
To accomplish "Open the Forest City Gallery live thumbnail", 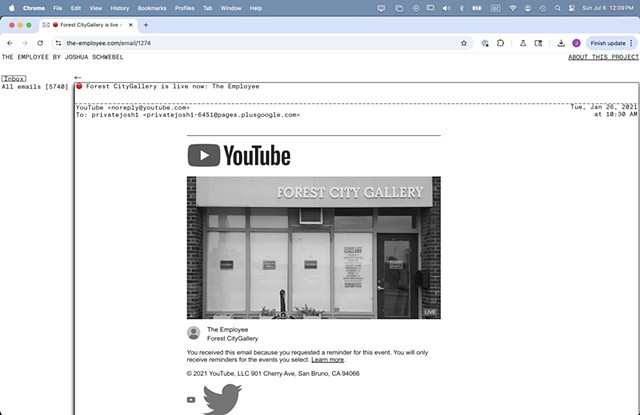I will [313, 247].
